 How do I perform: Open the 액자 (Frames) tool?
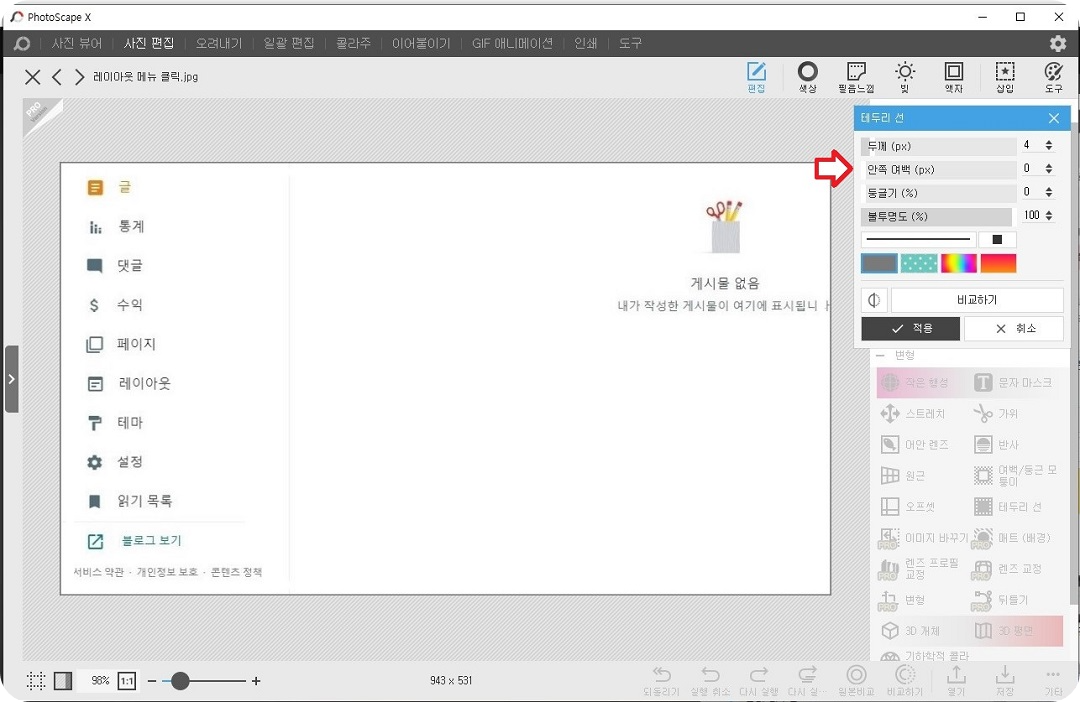pos(953,76)
